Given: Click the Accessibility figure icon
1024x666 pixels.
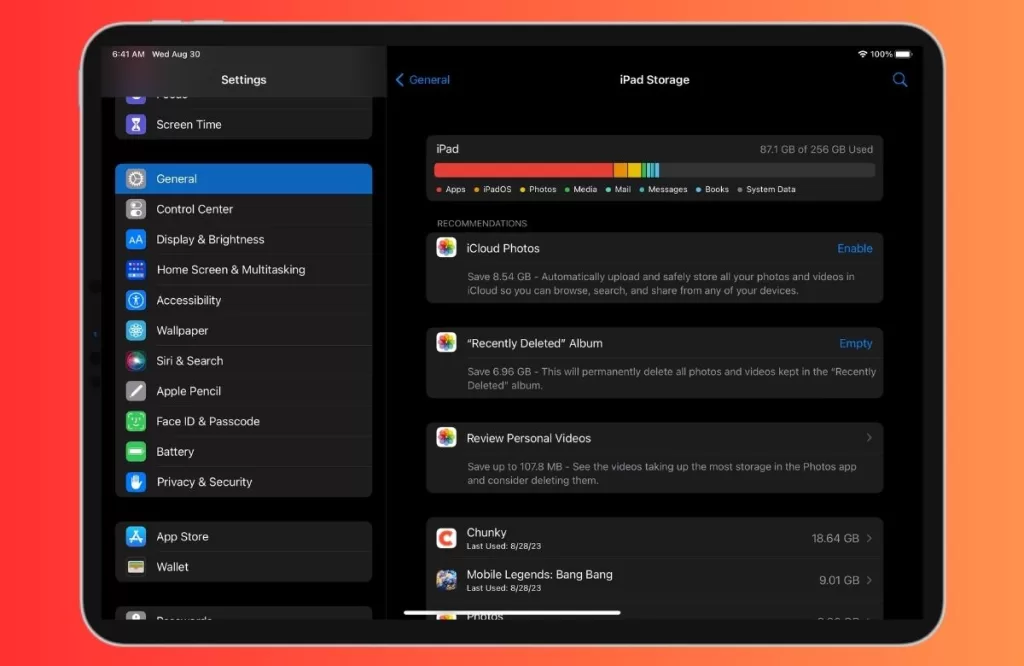Looking at the screenshot, I should point(136,300).
